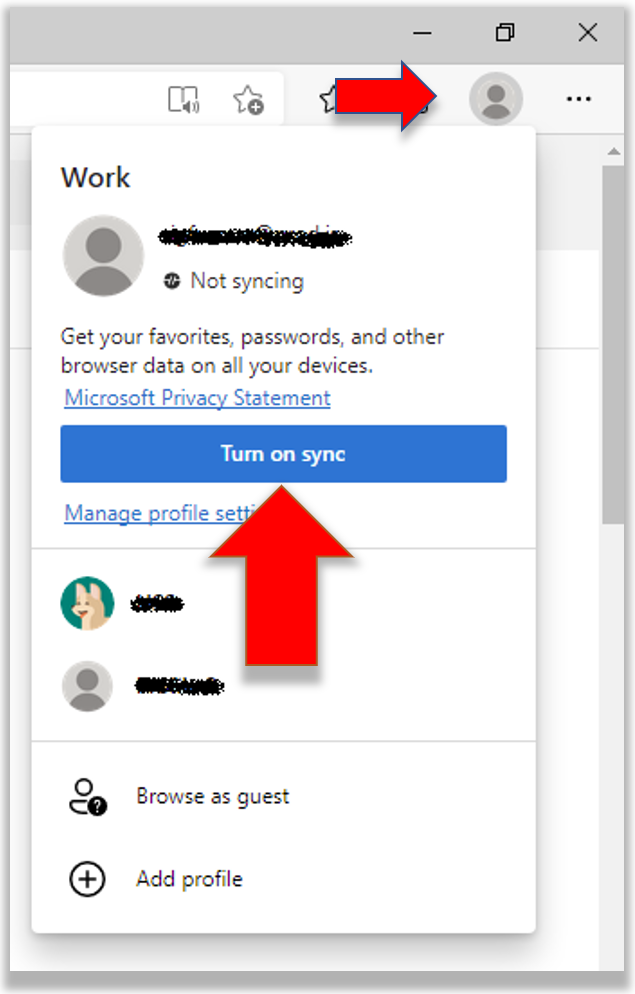Switch to the profile with dog avatar
The width and height of the screenshot is (635, 994).
coord(87,603)
